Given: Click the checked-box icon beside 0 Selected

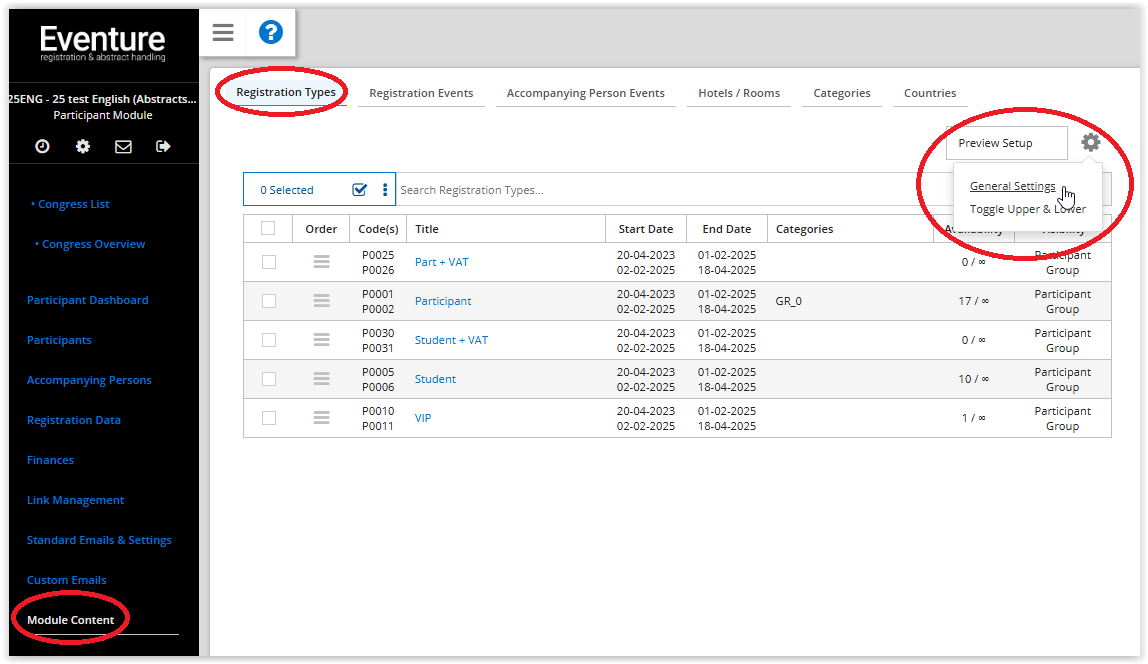Looking at the screenshot, I should (x=360, y=190).
